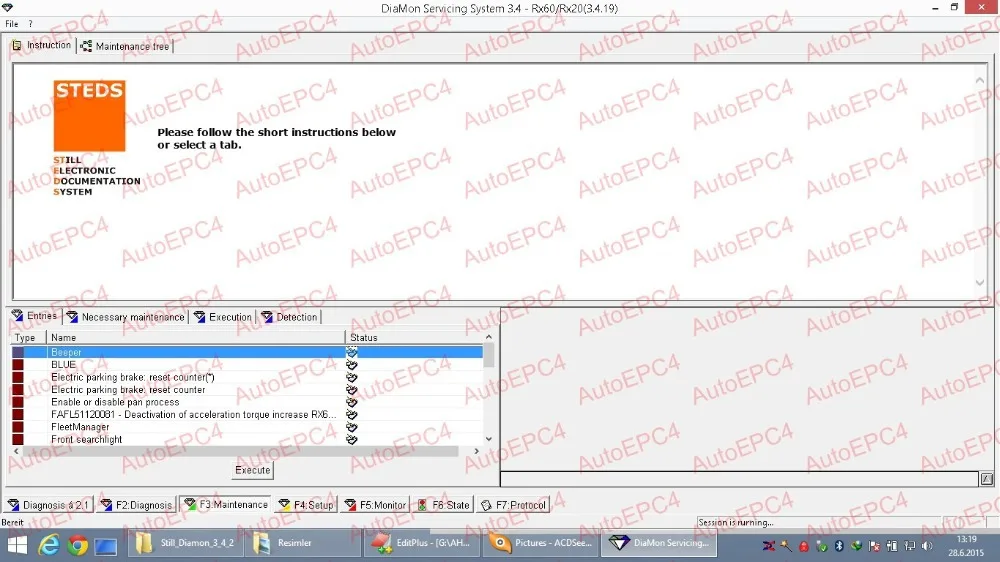Select 'Electric parking brake: reset counter' without asterisk

pyautogui.click(x=247, y=389)
